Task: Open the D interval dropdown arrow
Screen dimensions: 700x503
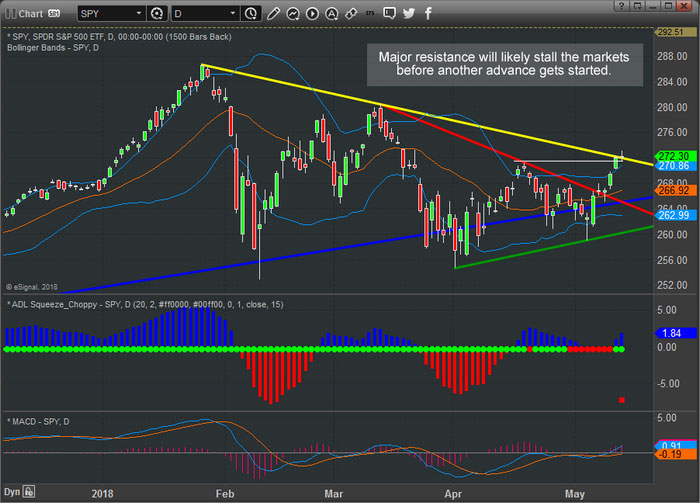Action: [232, 13]
